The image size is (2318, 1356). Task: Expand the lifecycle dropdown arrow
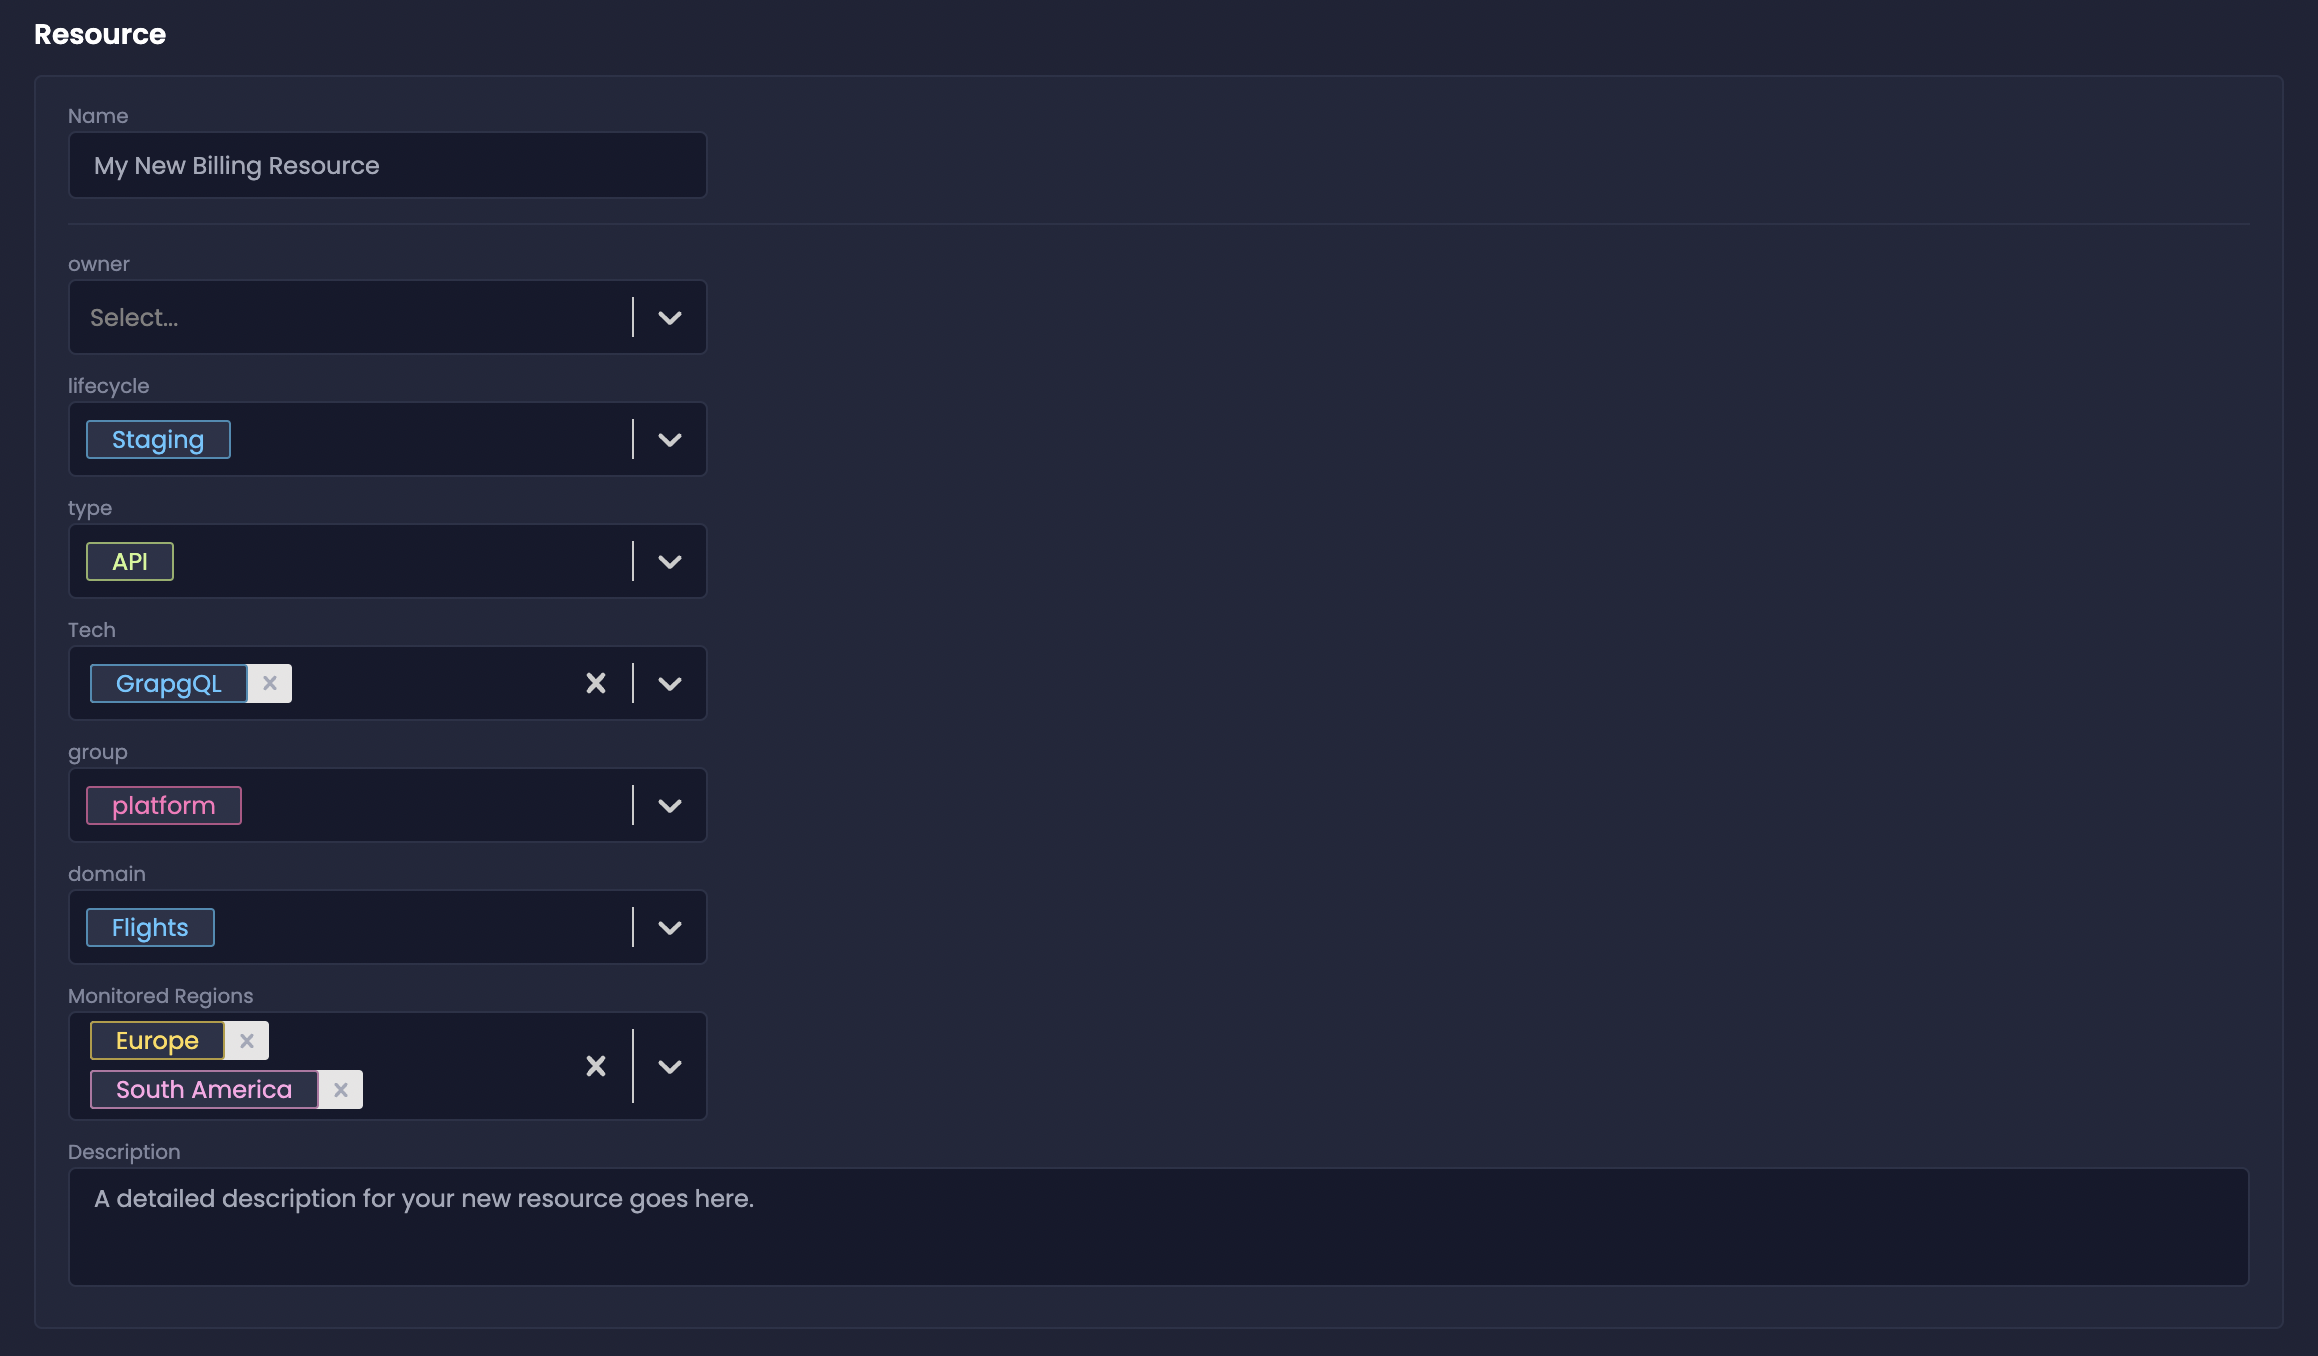670,439
